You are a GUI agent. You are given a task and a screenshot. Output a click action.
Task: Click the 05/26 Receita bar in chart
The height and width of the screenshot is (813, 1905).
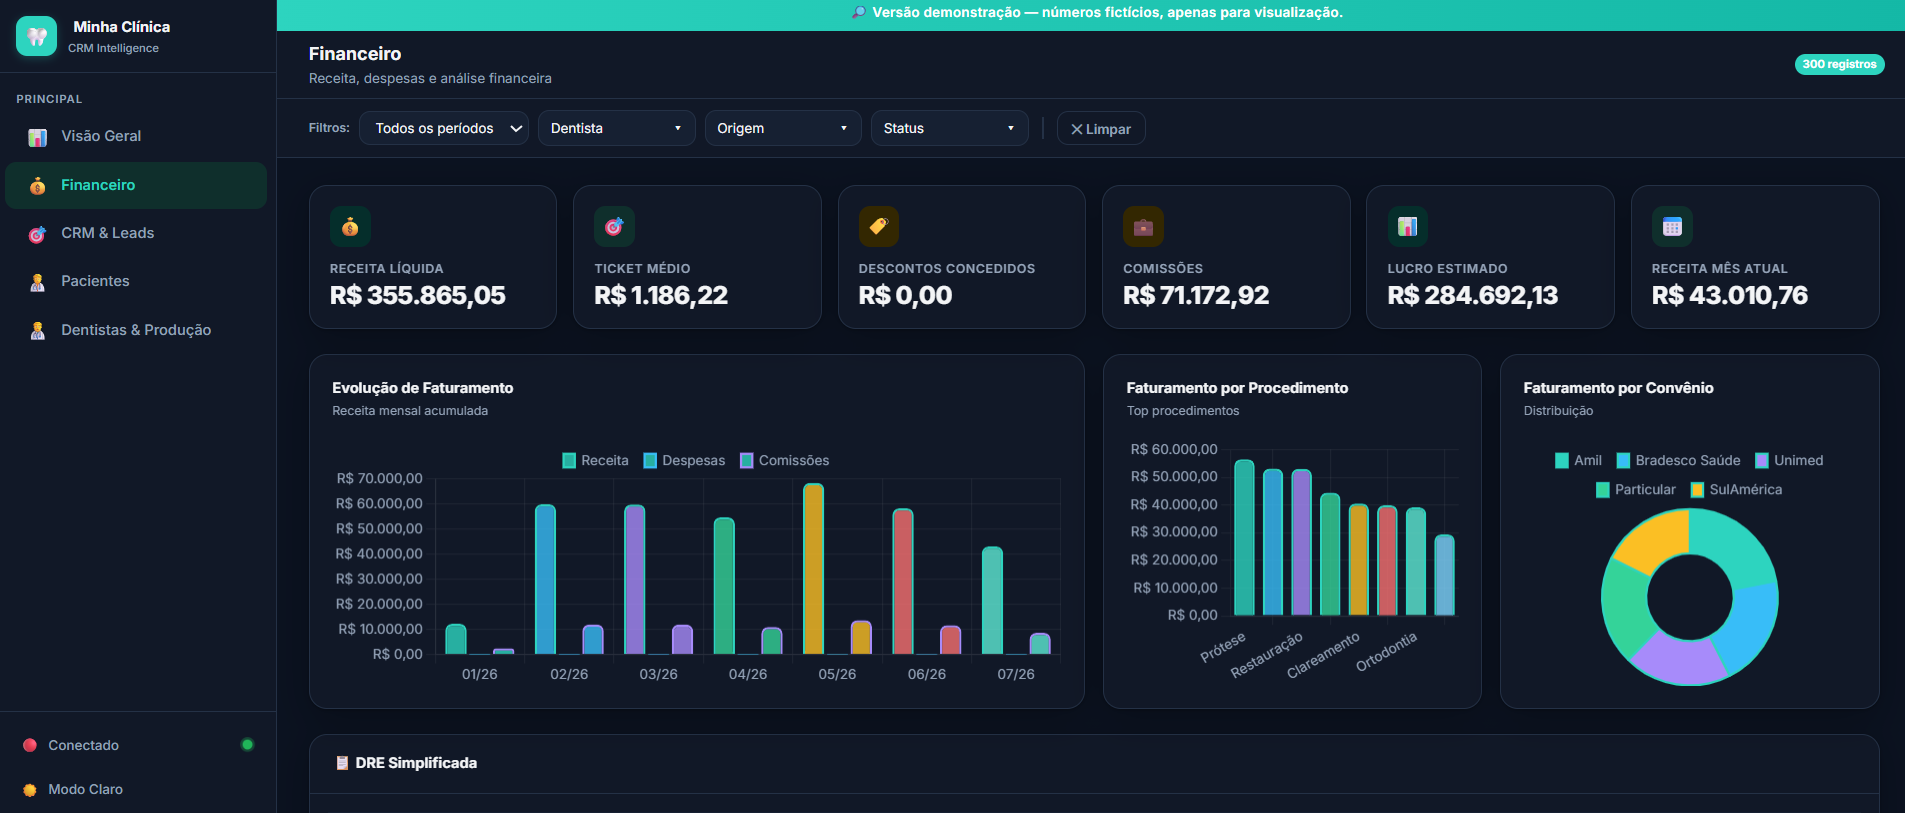813,569
